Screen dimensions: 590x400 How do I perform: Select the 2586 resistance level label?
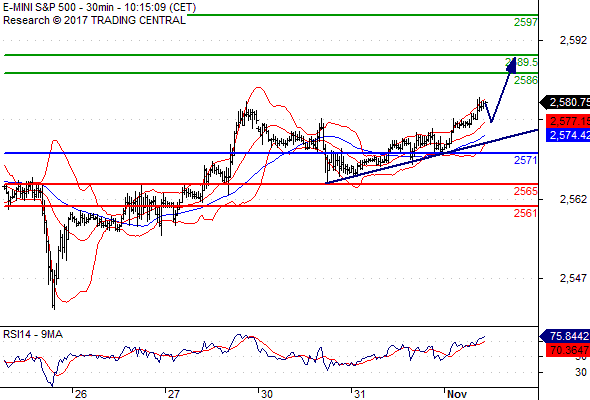point(526,80)
